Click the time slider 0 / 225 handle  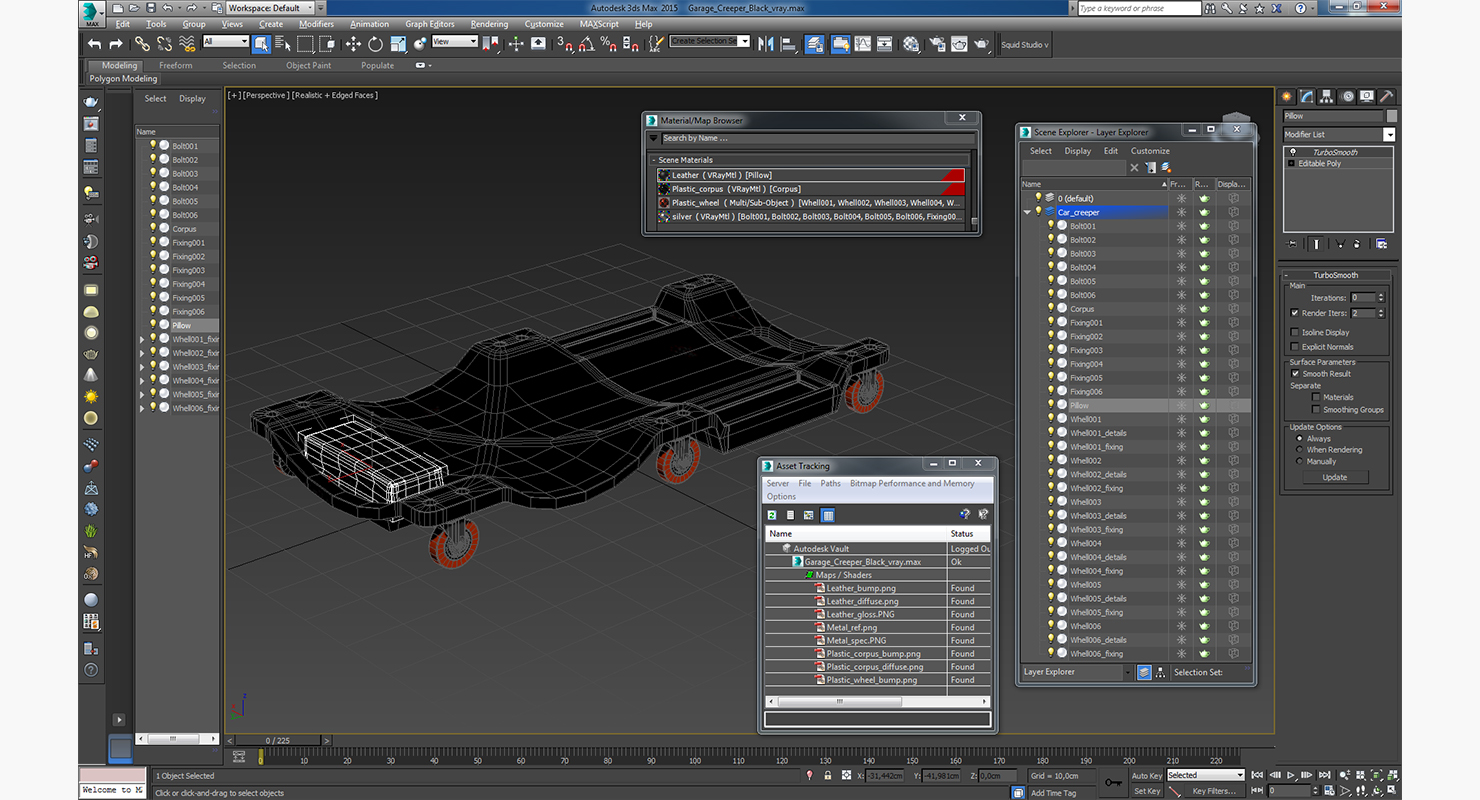point(278,740)
